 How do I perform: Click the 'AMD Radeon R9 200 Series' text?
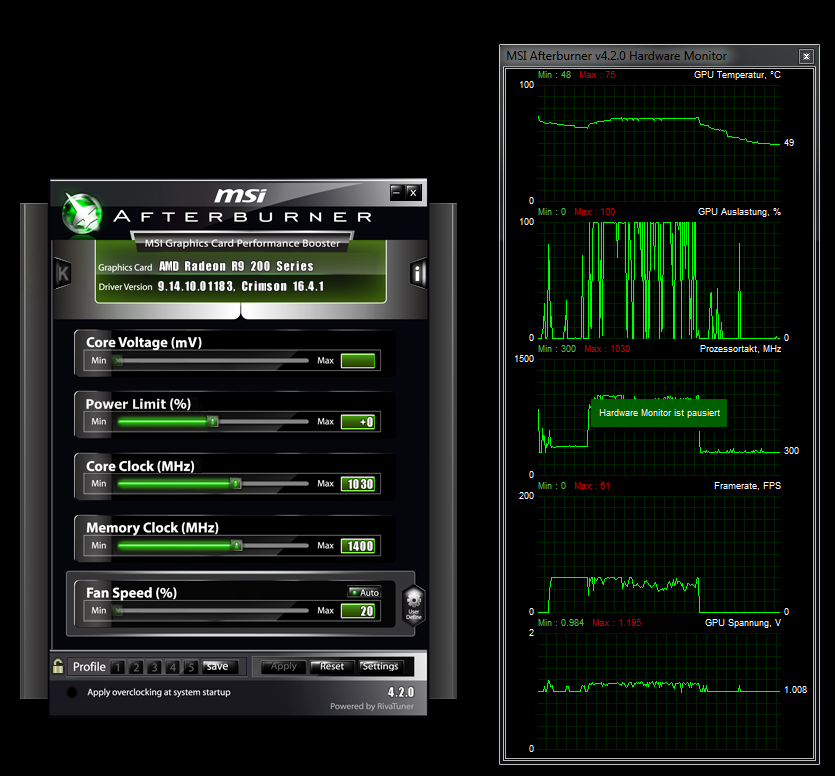(236, 266)
